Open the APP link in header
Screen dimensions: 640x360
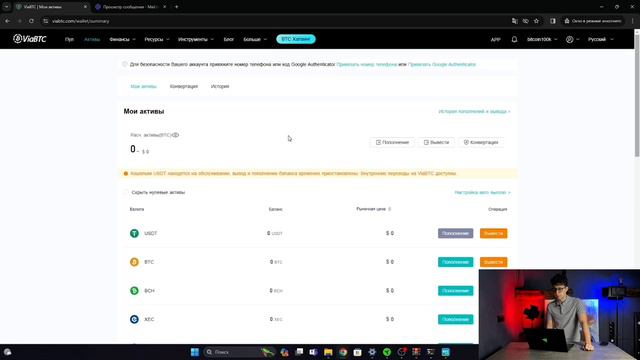[496, 40]
